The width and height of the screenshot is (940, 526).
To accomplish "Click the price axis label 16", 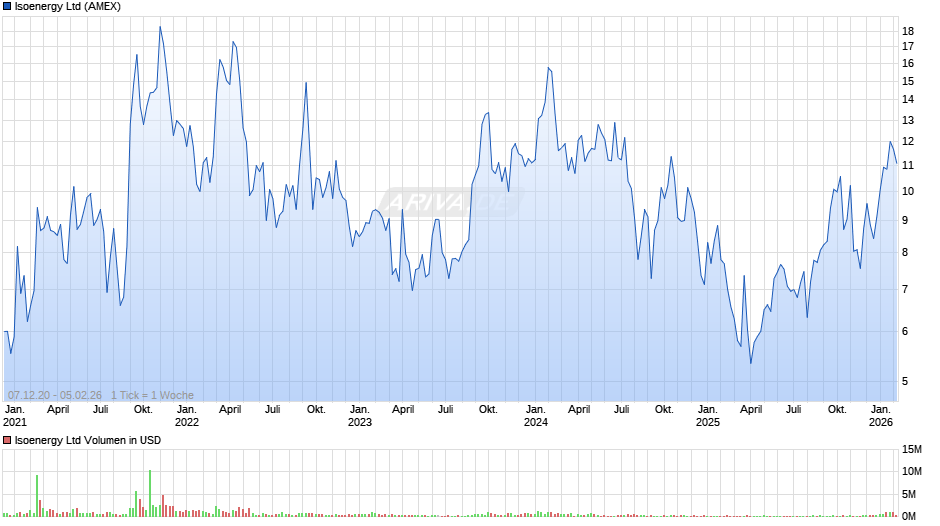I will tap(908, 64).
